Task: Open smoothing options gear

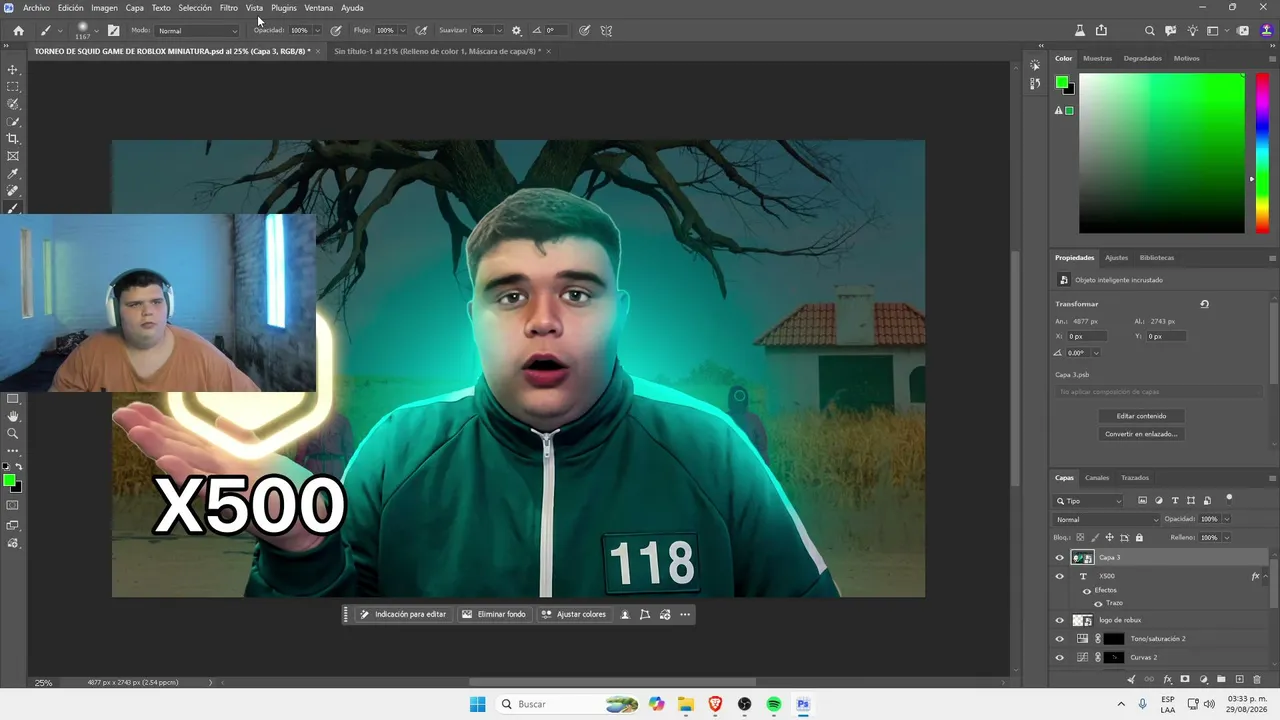Action: point(516,31)
